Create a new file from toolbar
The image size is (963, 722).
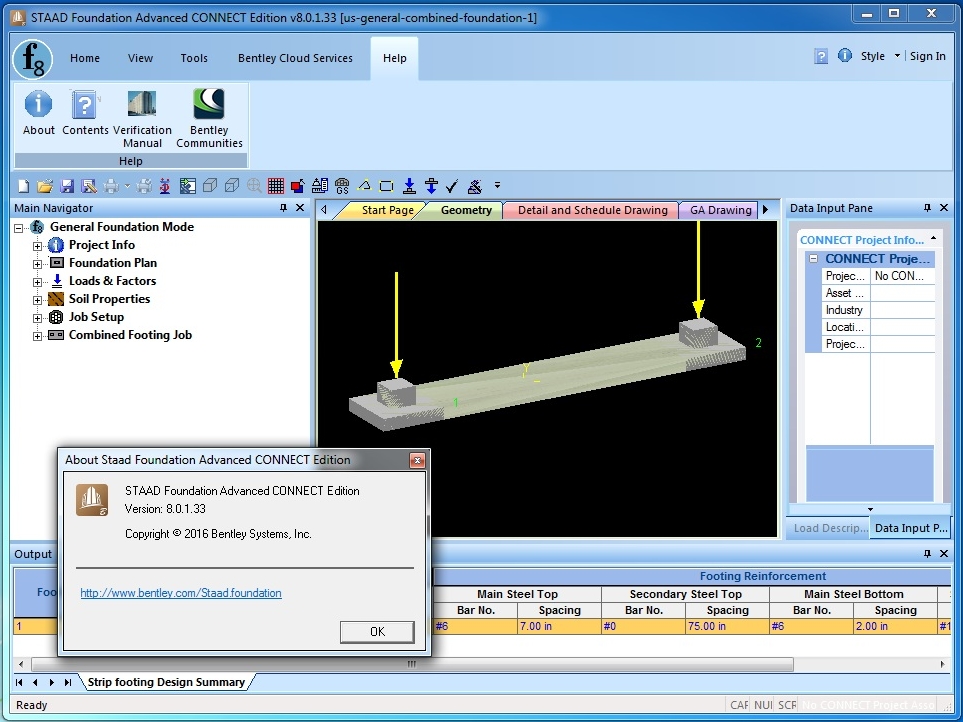coord(23,185)
